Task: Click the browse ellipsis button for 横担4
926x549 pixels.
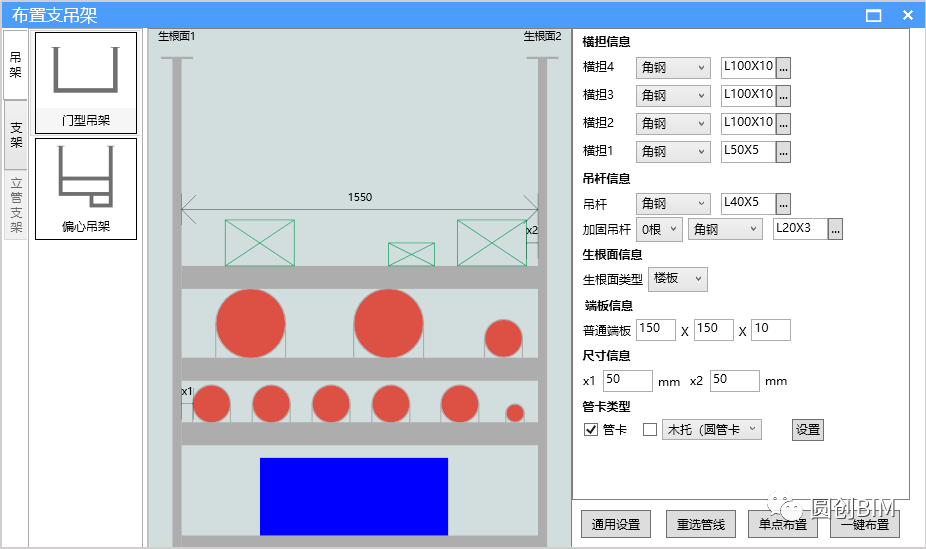Action: 783,68
